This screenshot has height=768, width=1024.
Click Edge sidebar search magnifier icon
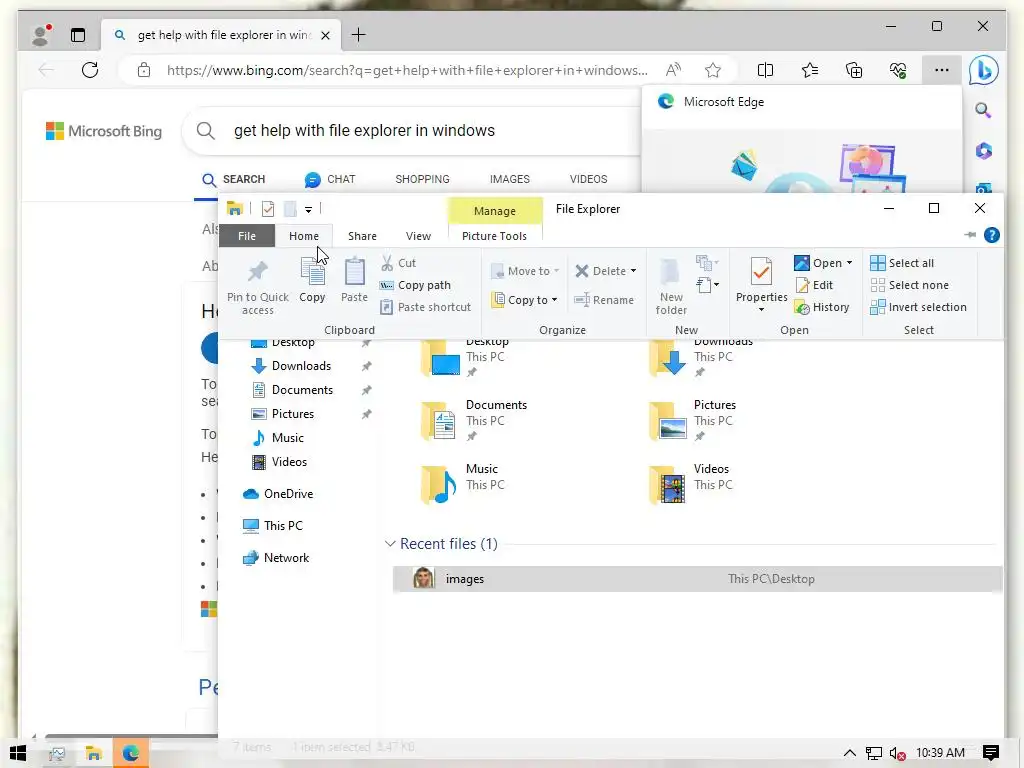[x=983, y=110]
